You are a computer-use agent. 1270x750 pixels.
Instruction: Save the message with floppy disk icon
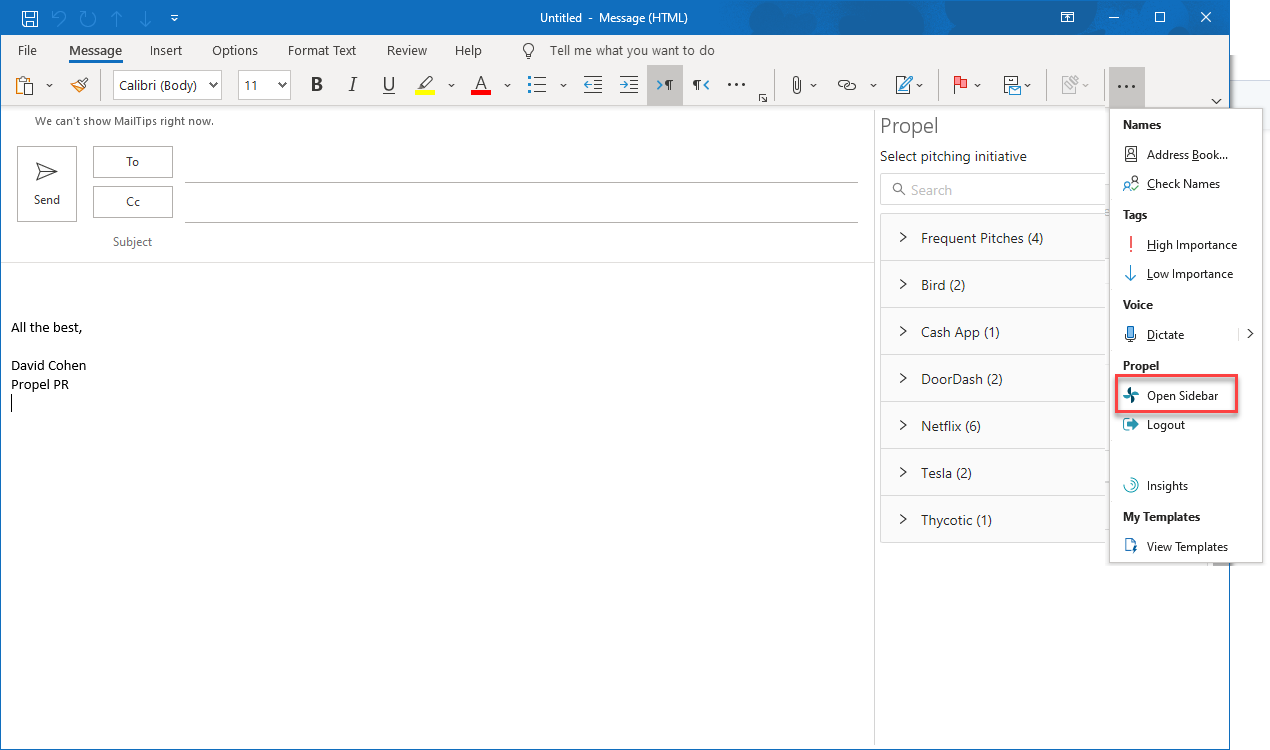coord(30,18)
